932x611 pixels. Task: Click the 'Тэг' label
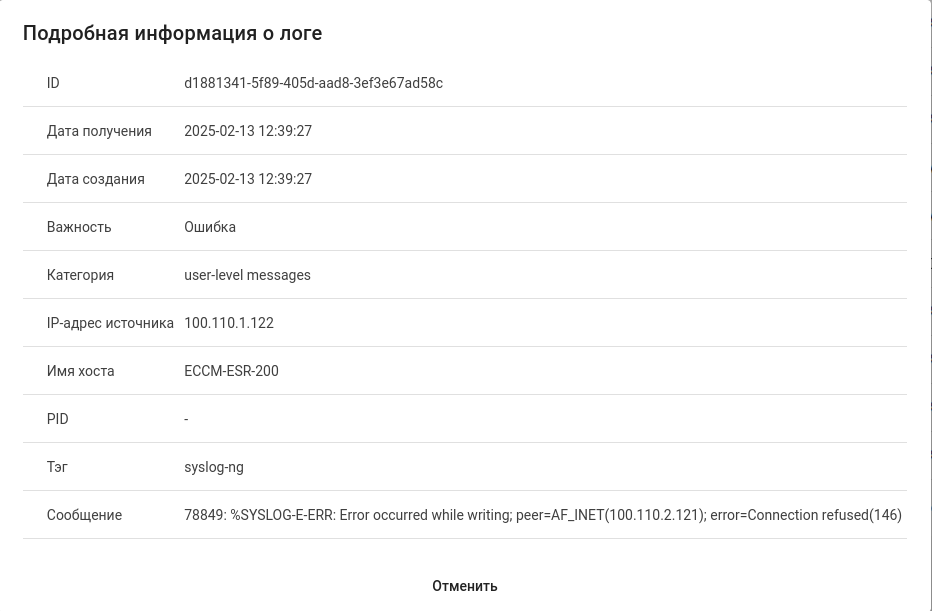pyautogui.click(x=57, y=467)
